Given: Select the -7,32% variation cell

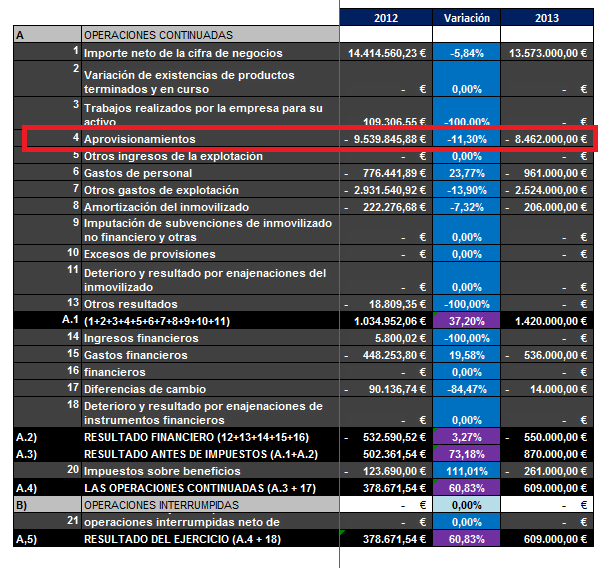Looking at the screenshot, I should point(466,207).
